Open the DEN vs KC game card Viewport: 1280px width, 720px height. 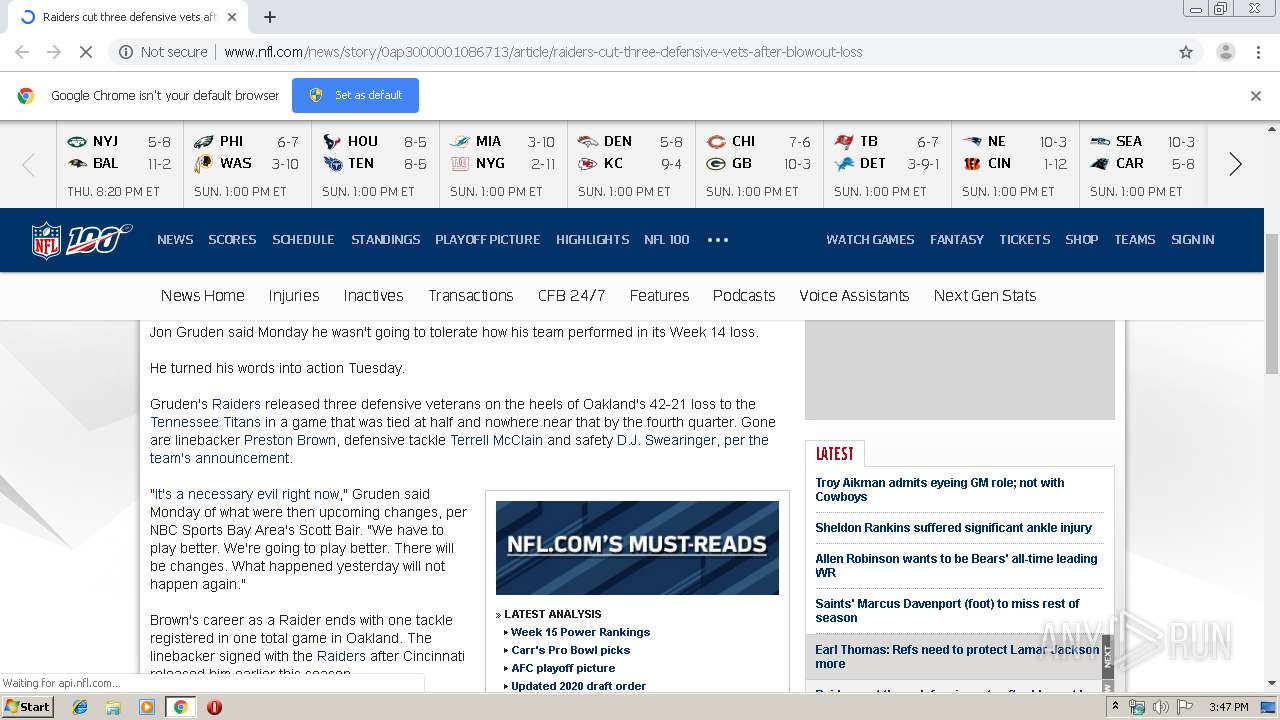(631, 165)
